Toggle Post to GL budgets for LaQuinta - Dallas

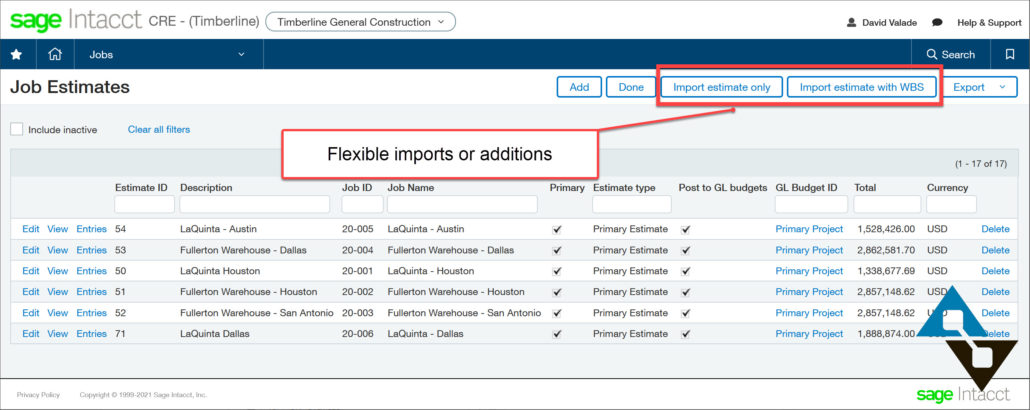(686, 334)
